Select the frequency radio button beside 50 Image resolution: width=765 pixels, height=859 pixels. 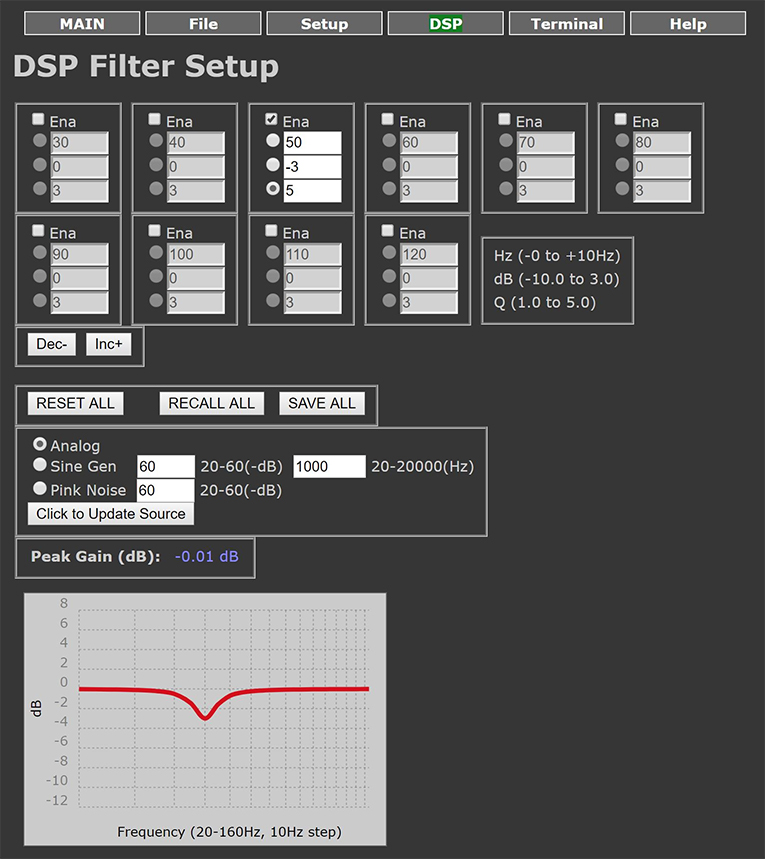pyautogui.click(x=272, y=142)
